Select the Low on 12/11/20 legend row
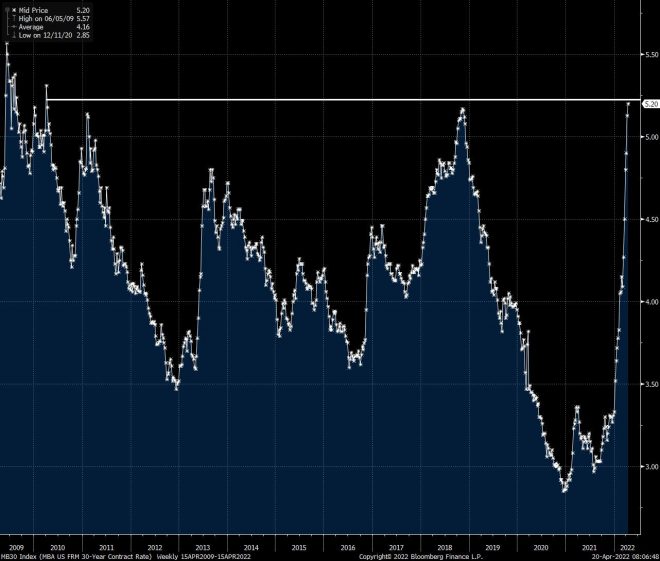The image size is (660, 561). 50,35
